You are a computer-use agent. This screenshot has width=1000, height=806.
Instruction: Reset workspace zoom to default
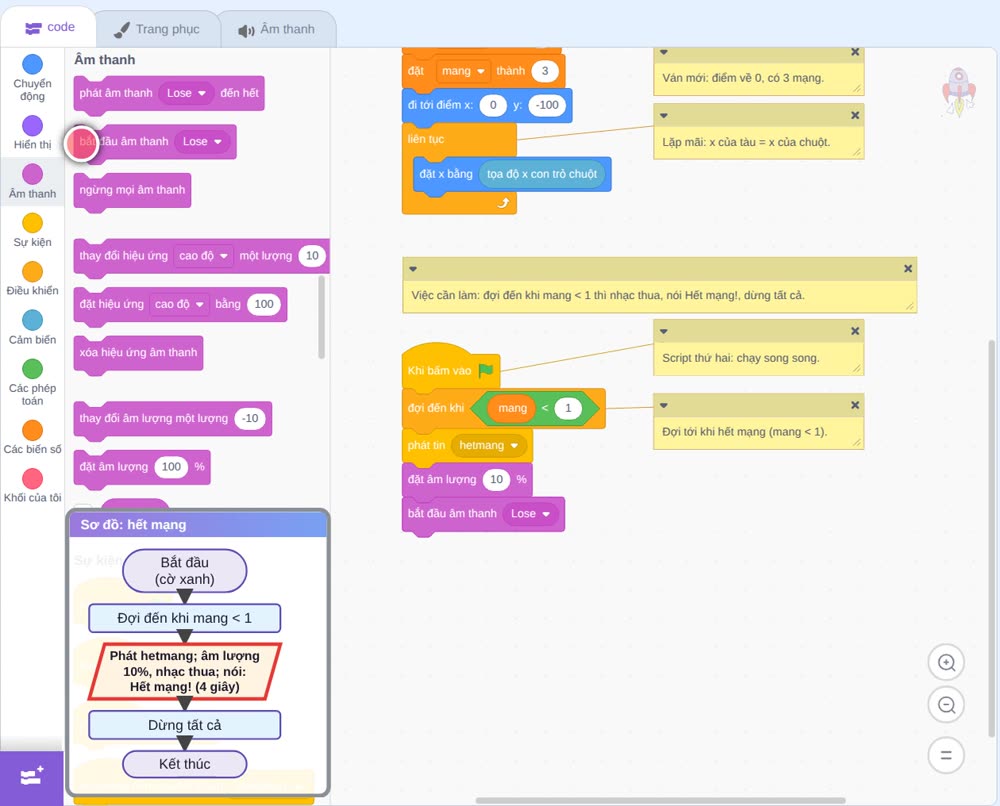click(x=946, y=756)
